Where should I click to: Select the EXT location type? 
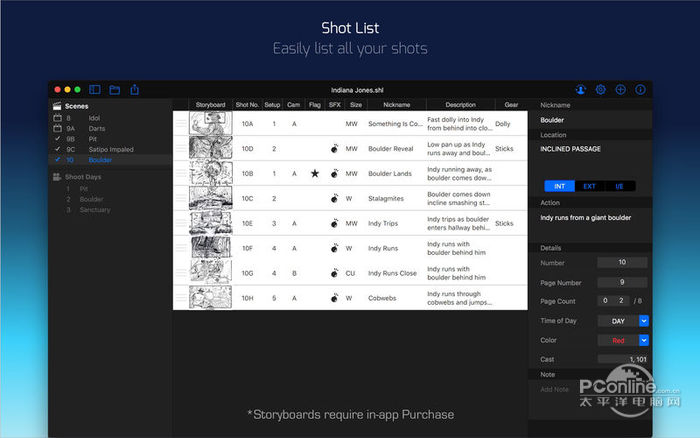coord(589,186)
